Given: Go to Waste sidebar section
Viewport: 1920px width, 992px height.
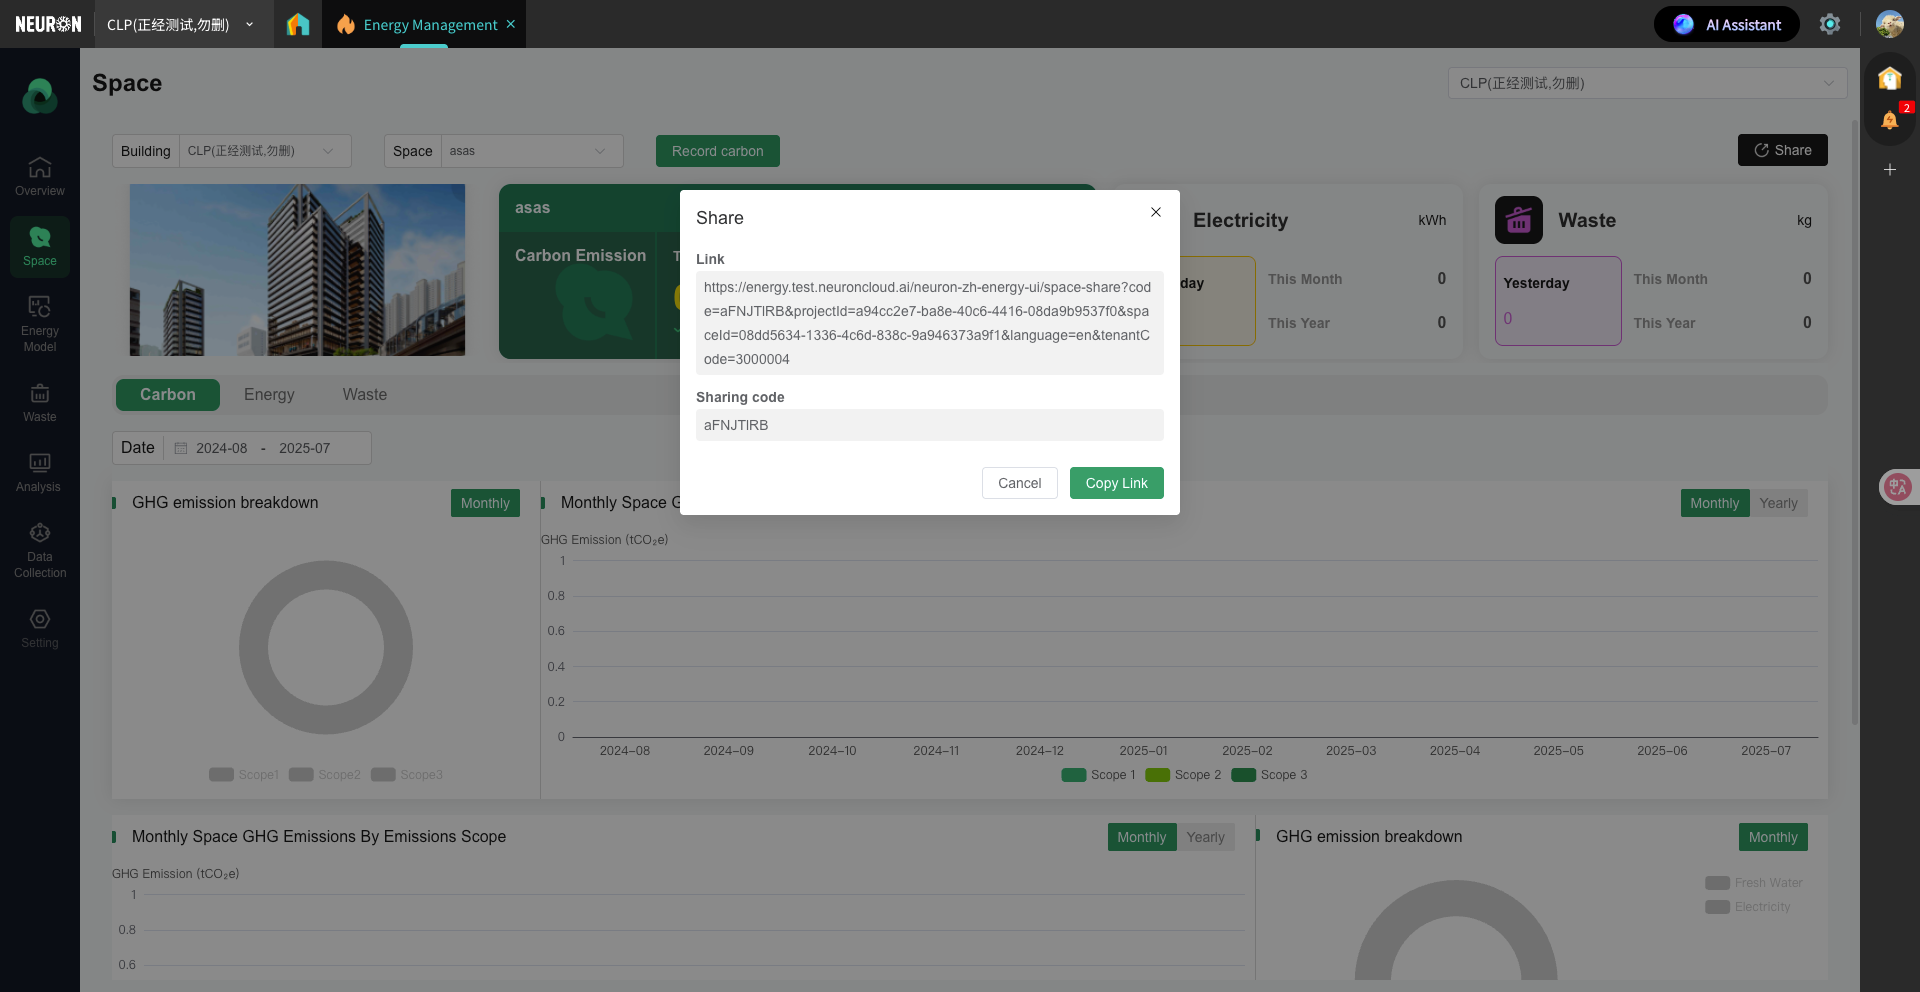Looking at the screenshot, I should (x=40, y=402).
